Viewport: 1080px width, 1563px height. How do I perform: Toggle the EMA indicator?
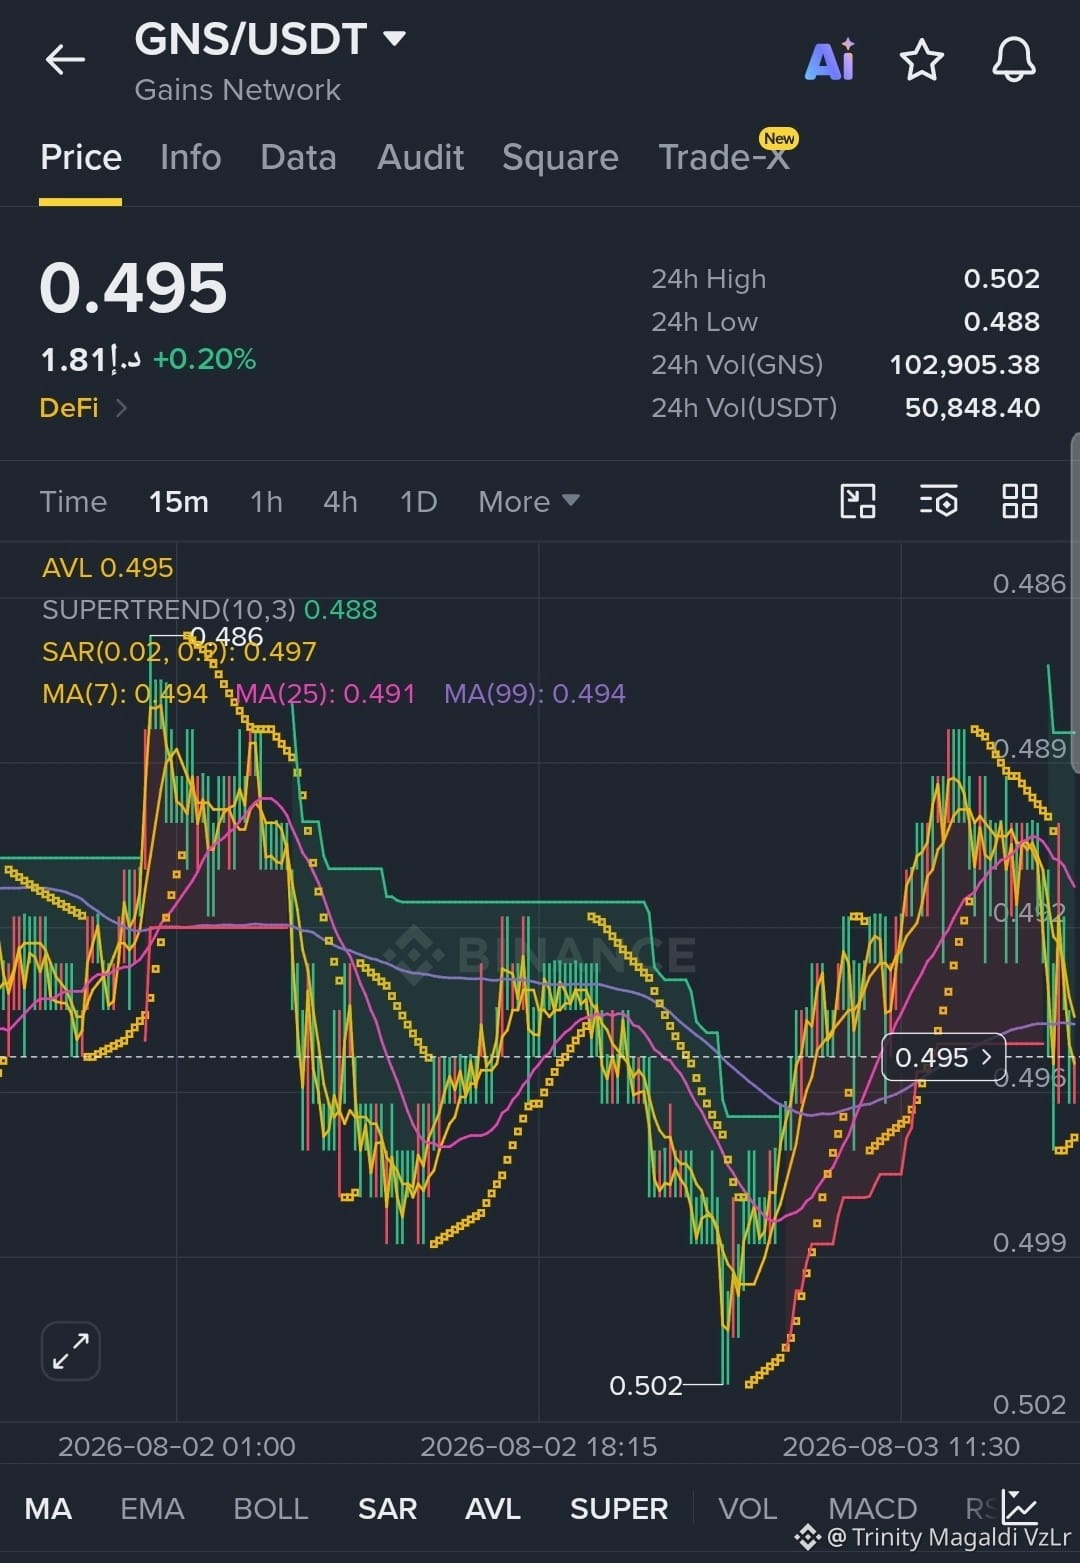pos(152,1508)
